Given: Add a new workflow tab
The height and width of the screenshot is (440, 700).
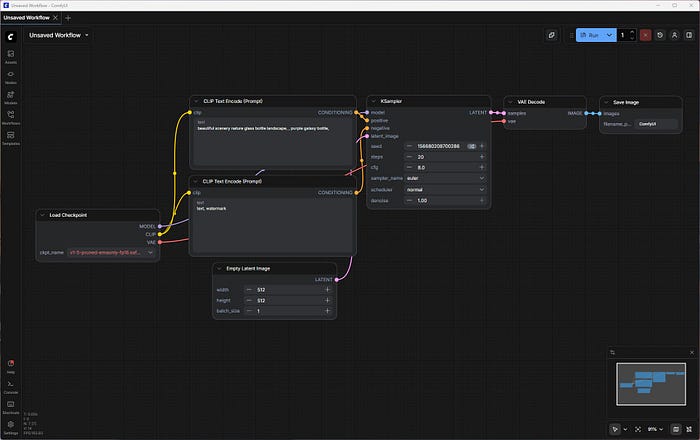Looking at the screenshot, I should point(68,18).
